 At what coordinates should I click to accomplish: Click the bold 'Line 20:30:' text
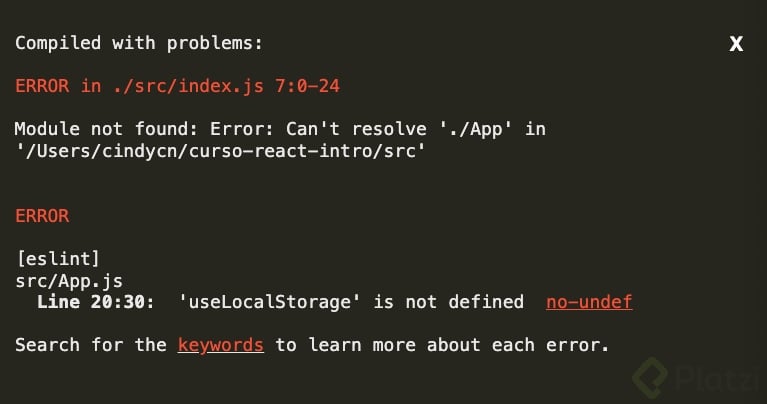click(95, 301)
